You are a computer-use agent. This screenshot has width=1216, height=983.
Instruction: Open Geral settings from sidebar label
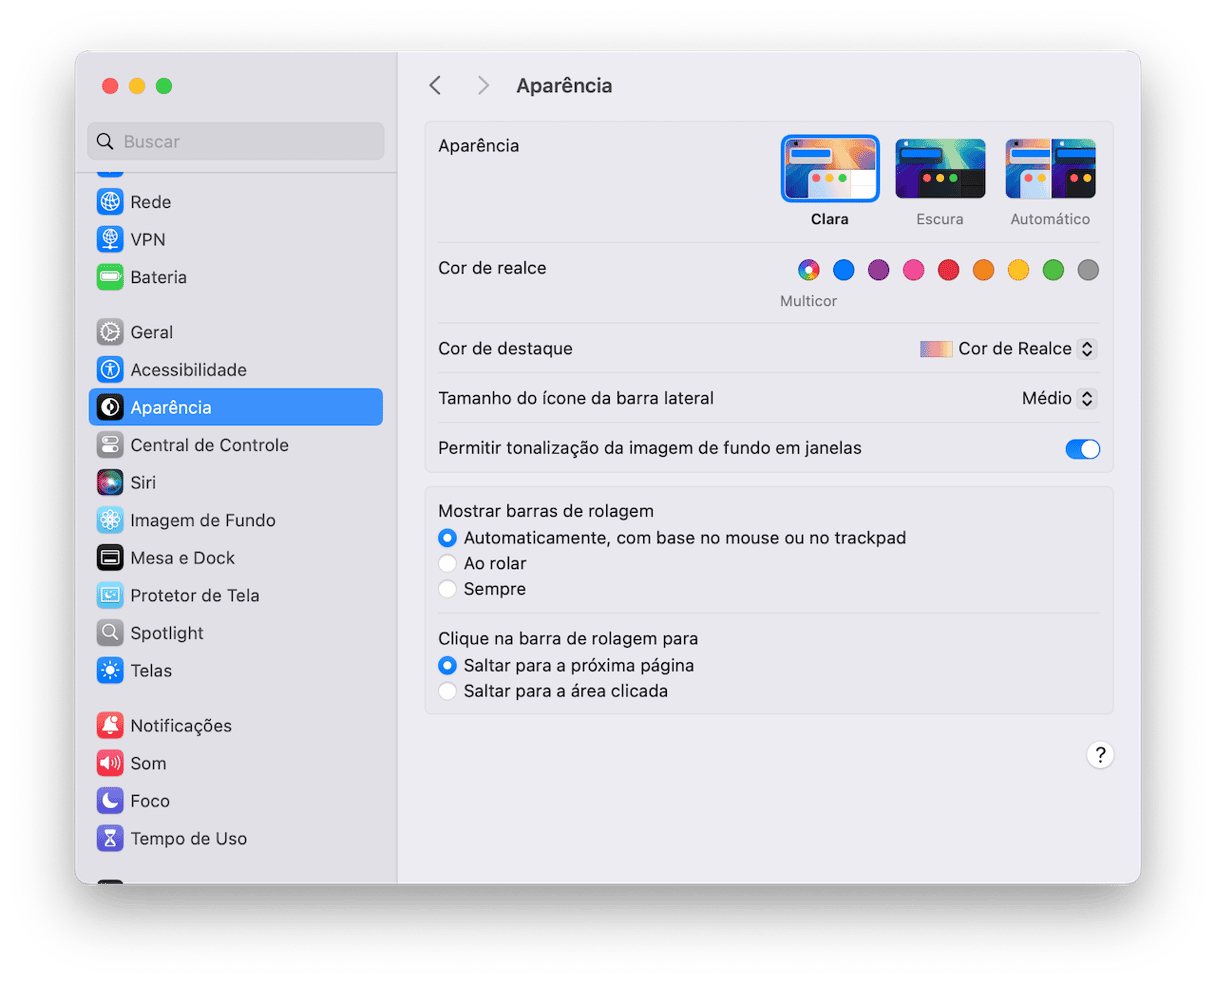point(152,332)
